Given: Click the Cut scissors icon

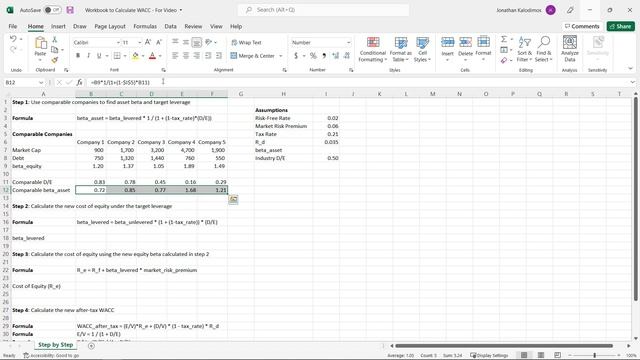Looking at the screenshot, I should [54, 39].
